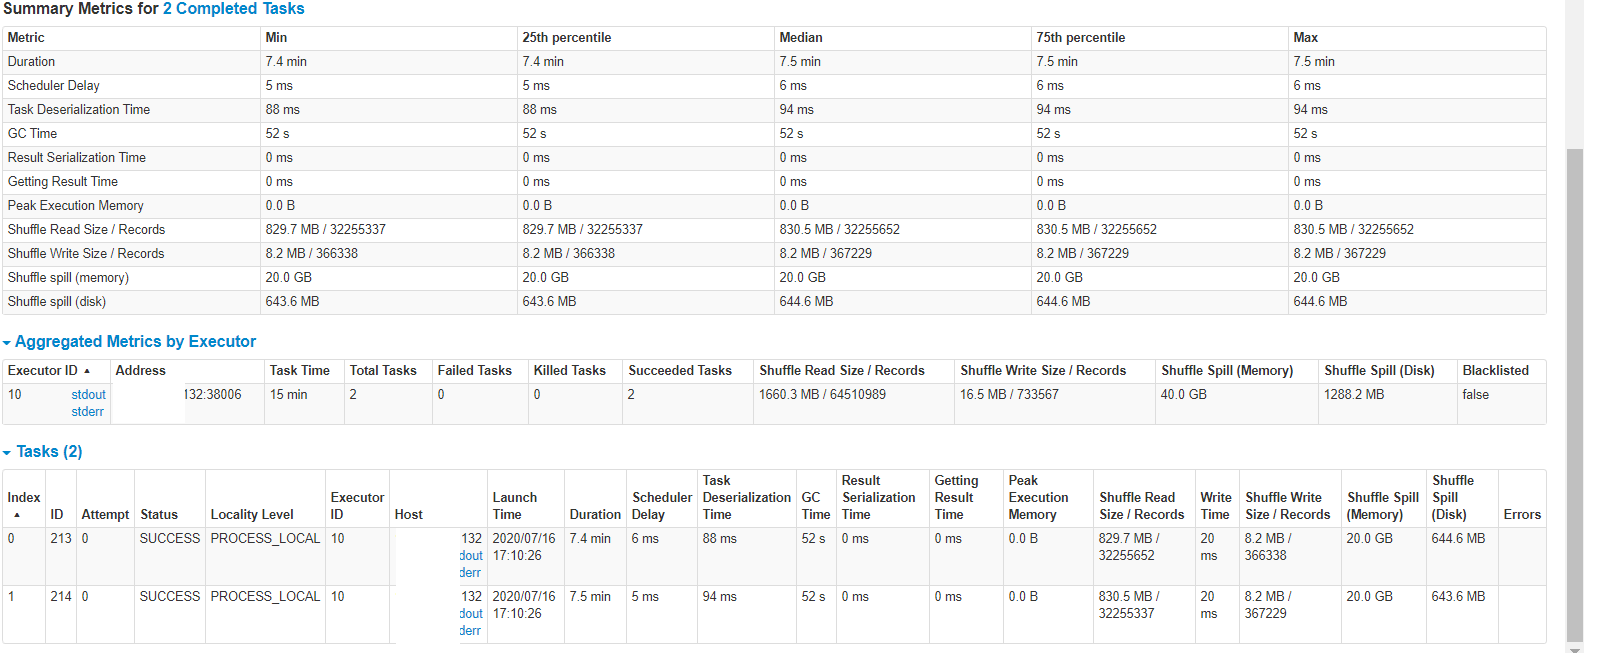
Task: Sort tasks table by Attempt column
Action: (105, 515)
